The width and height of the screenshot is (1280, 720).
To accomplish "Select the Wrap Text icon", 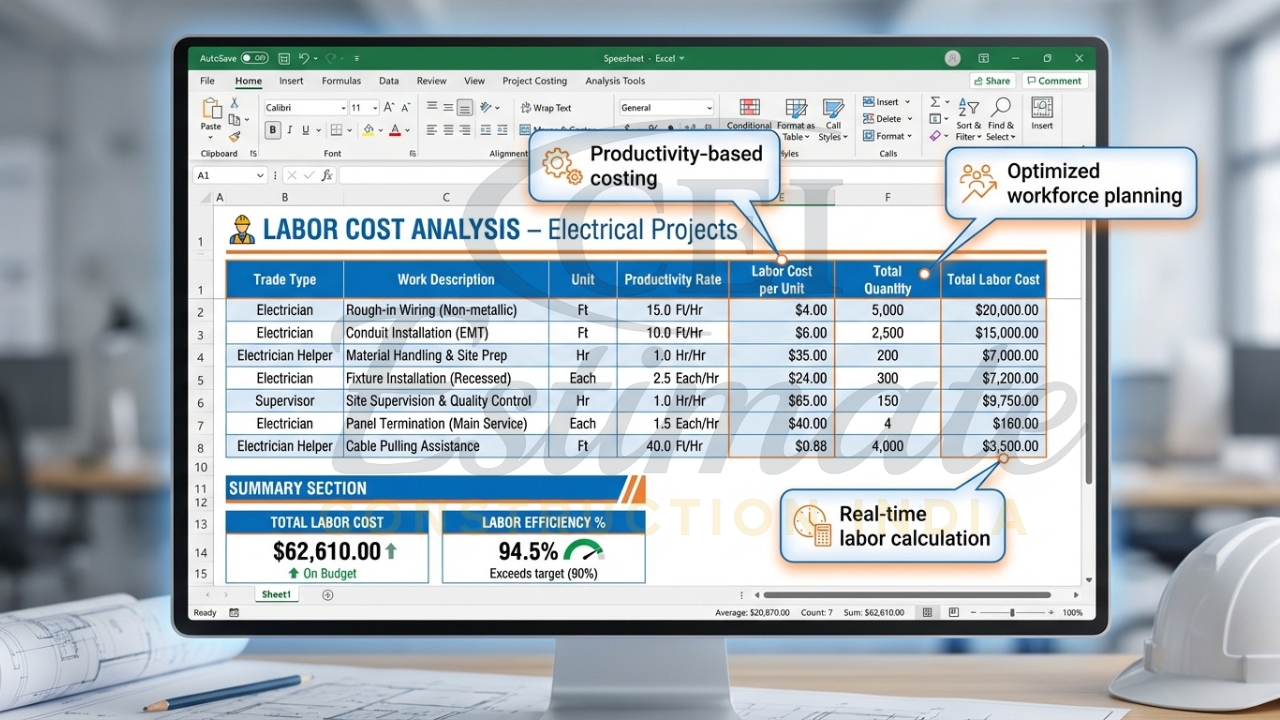I will click(x=545, y=107).
